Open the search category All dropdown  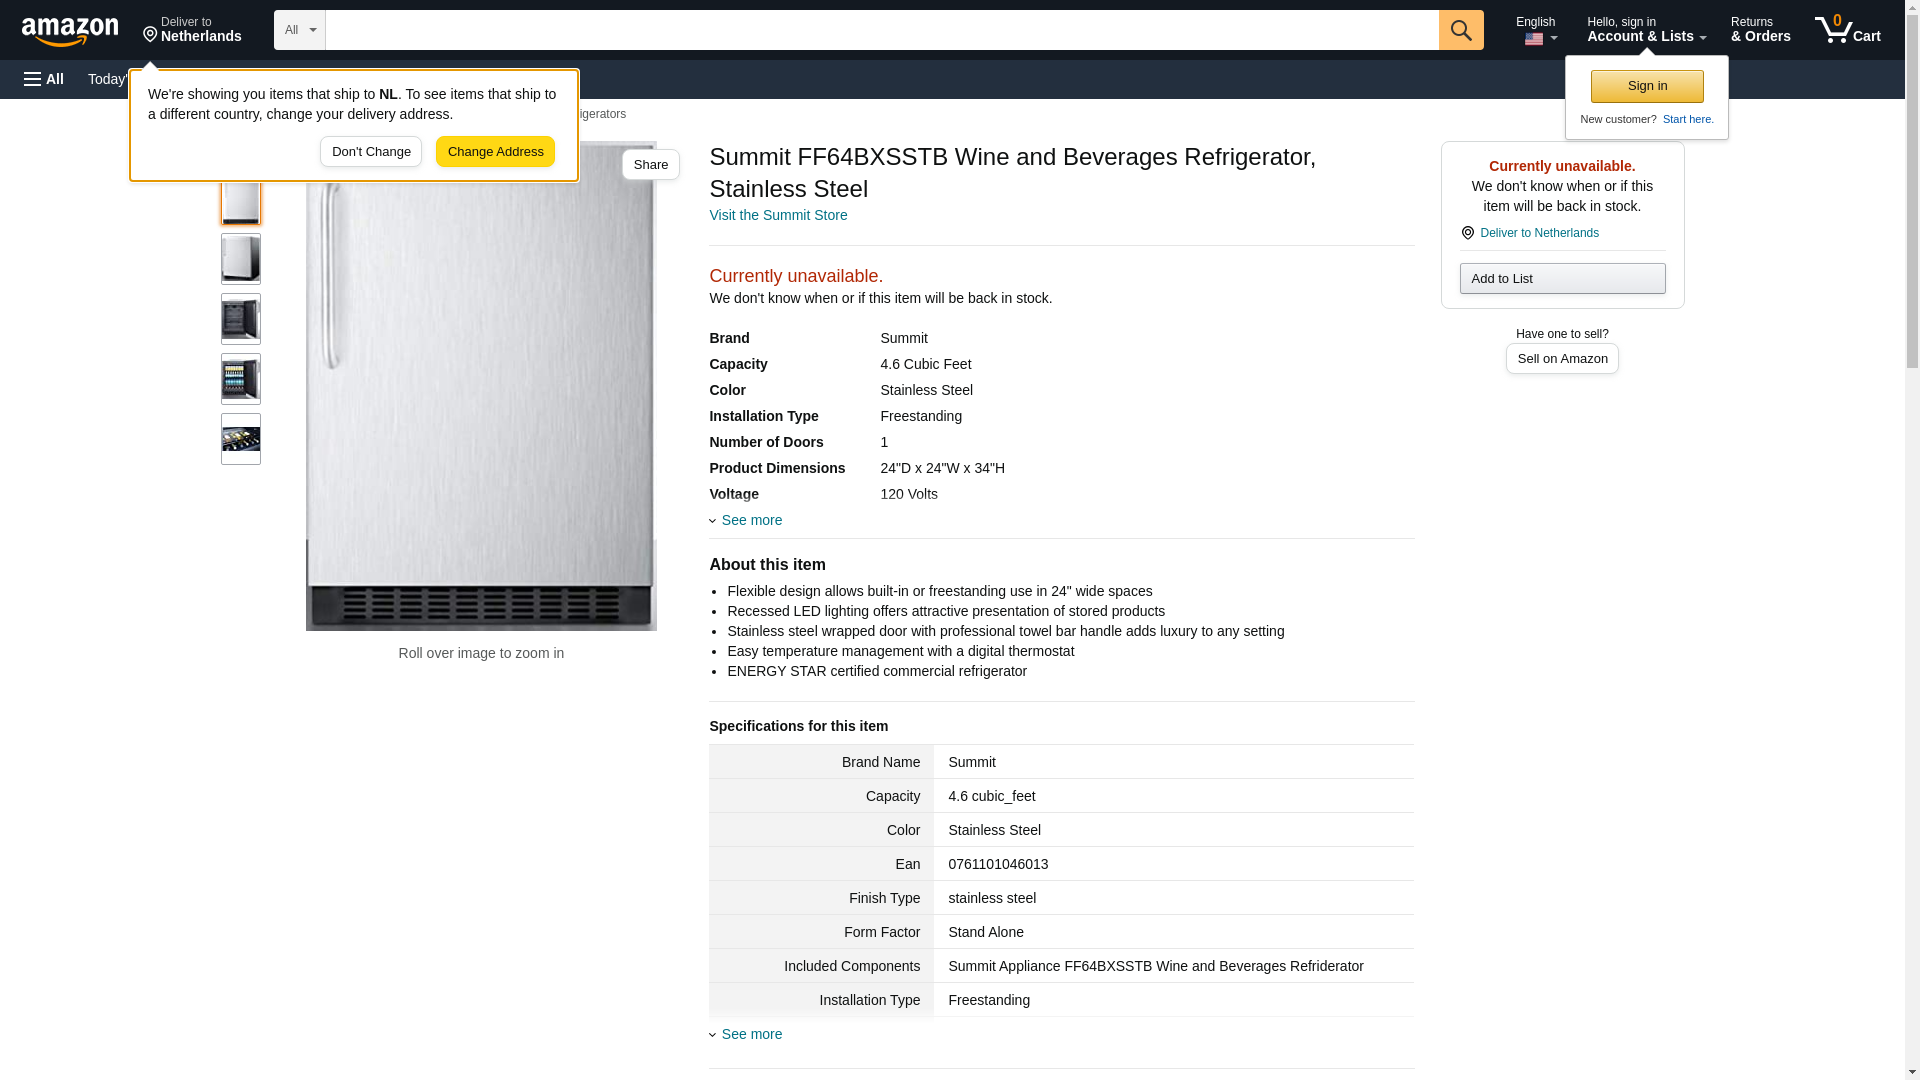click(299, 30)
